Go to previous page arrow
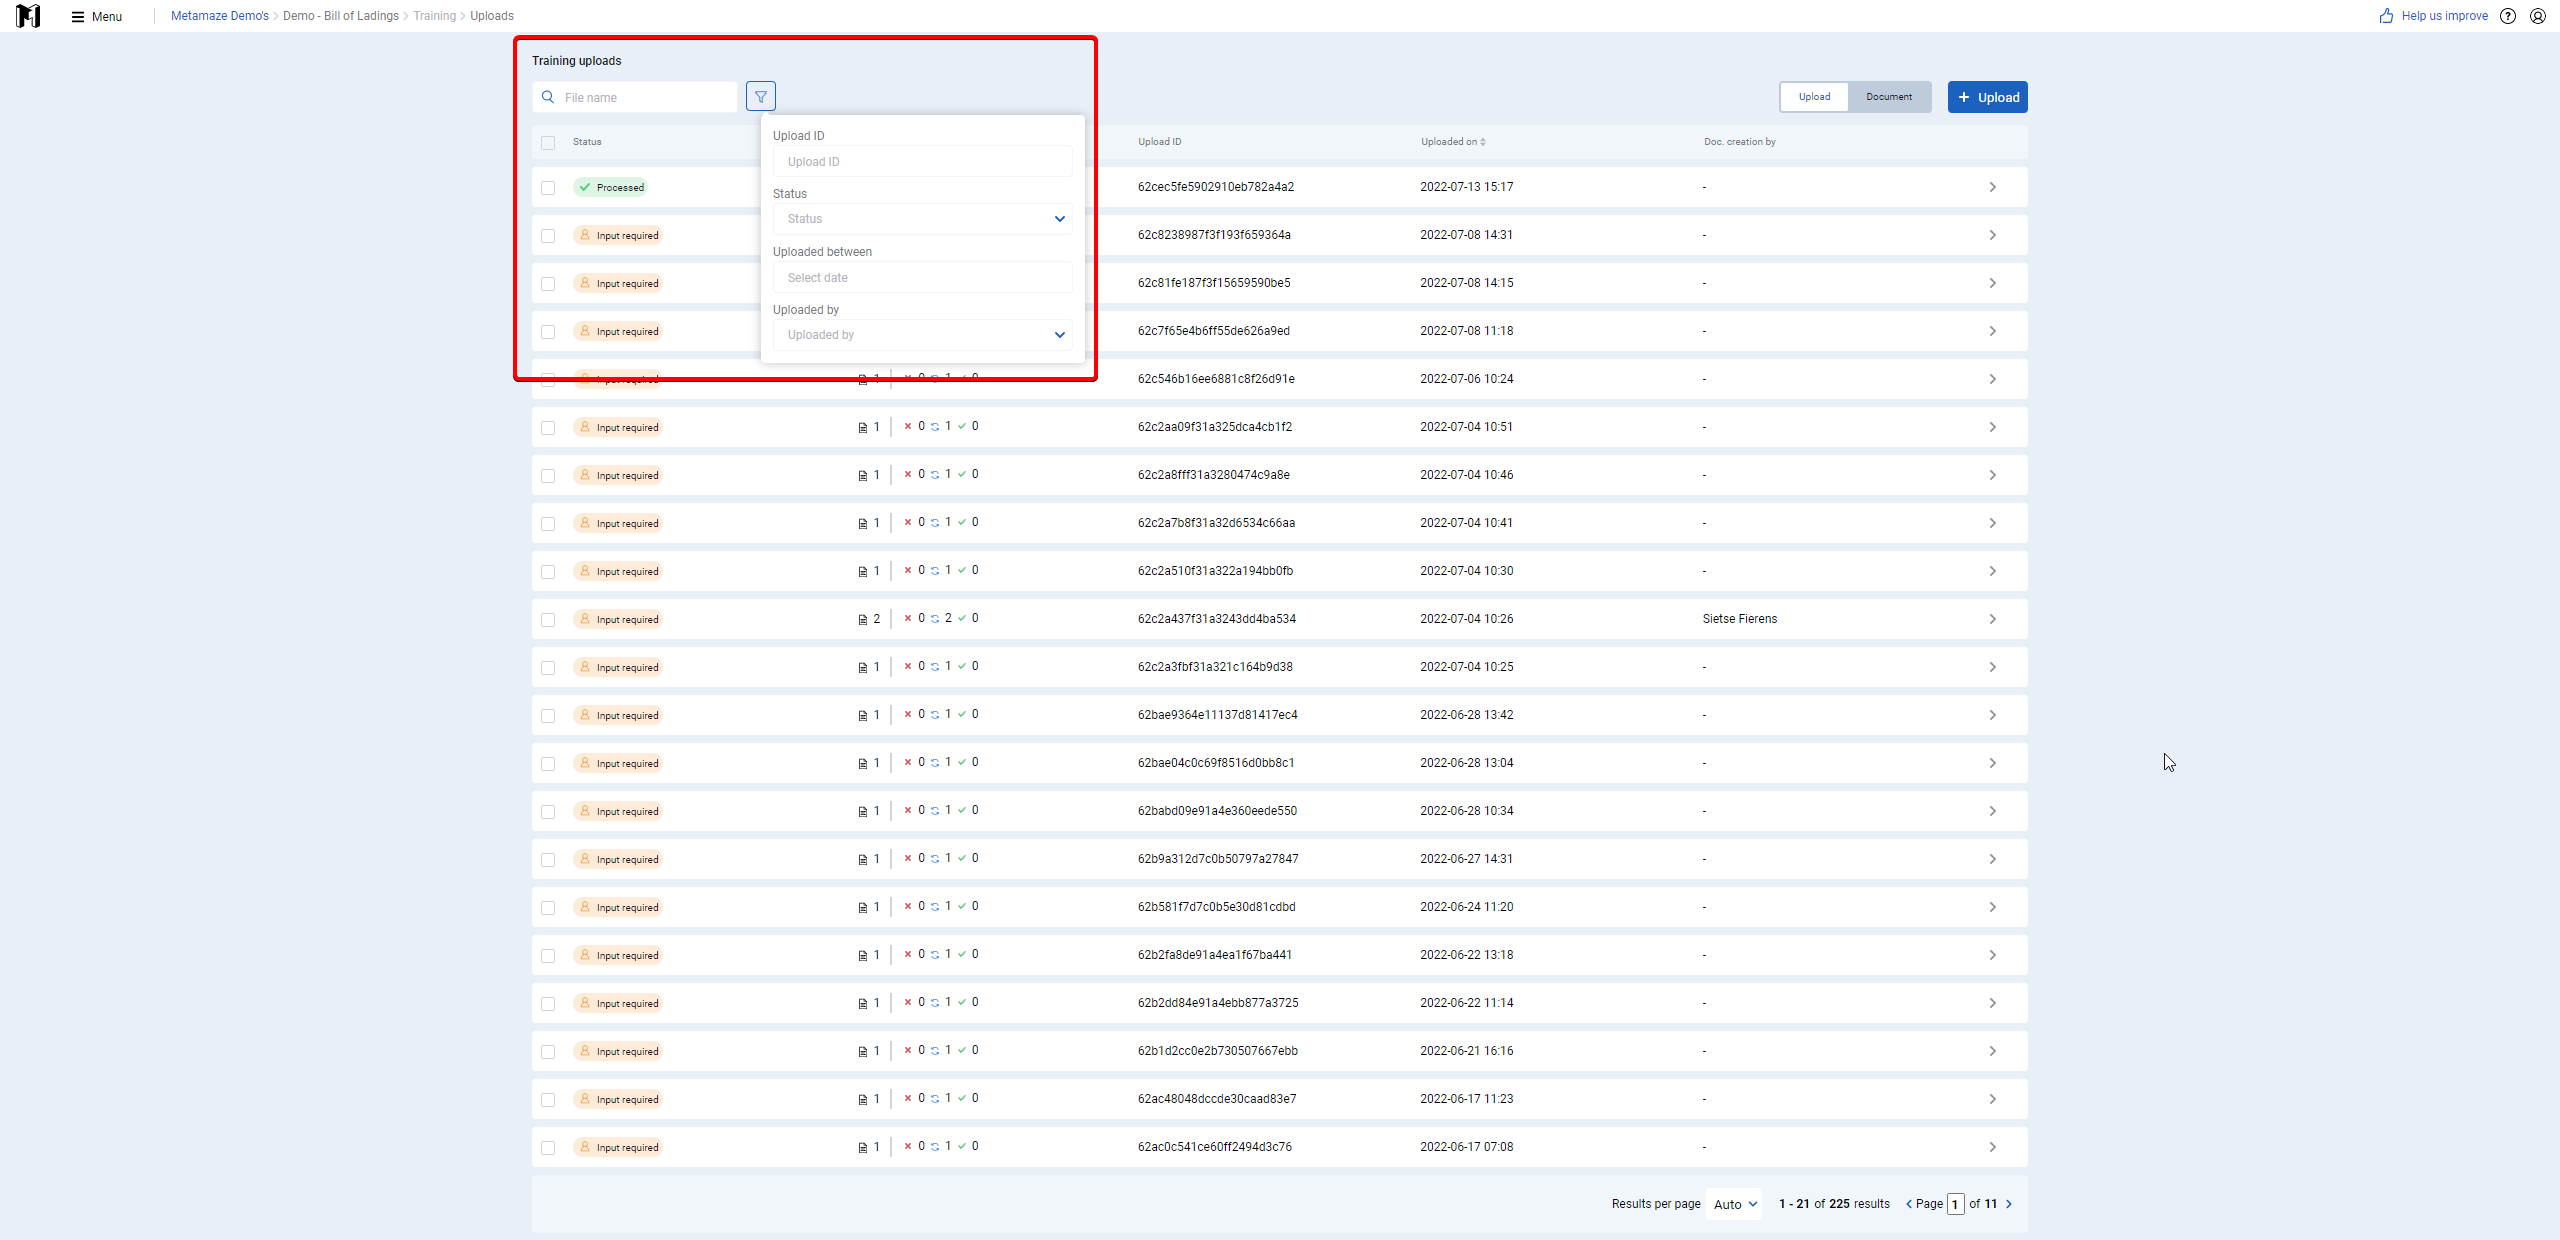This screenshot has width=2560, height=1240. point(1909,1204)
